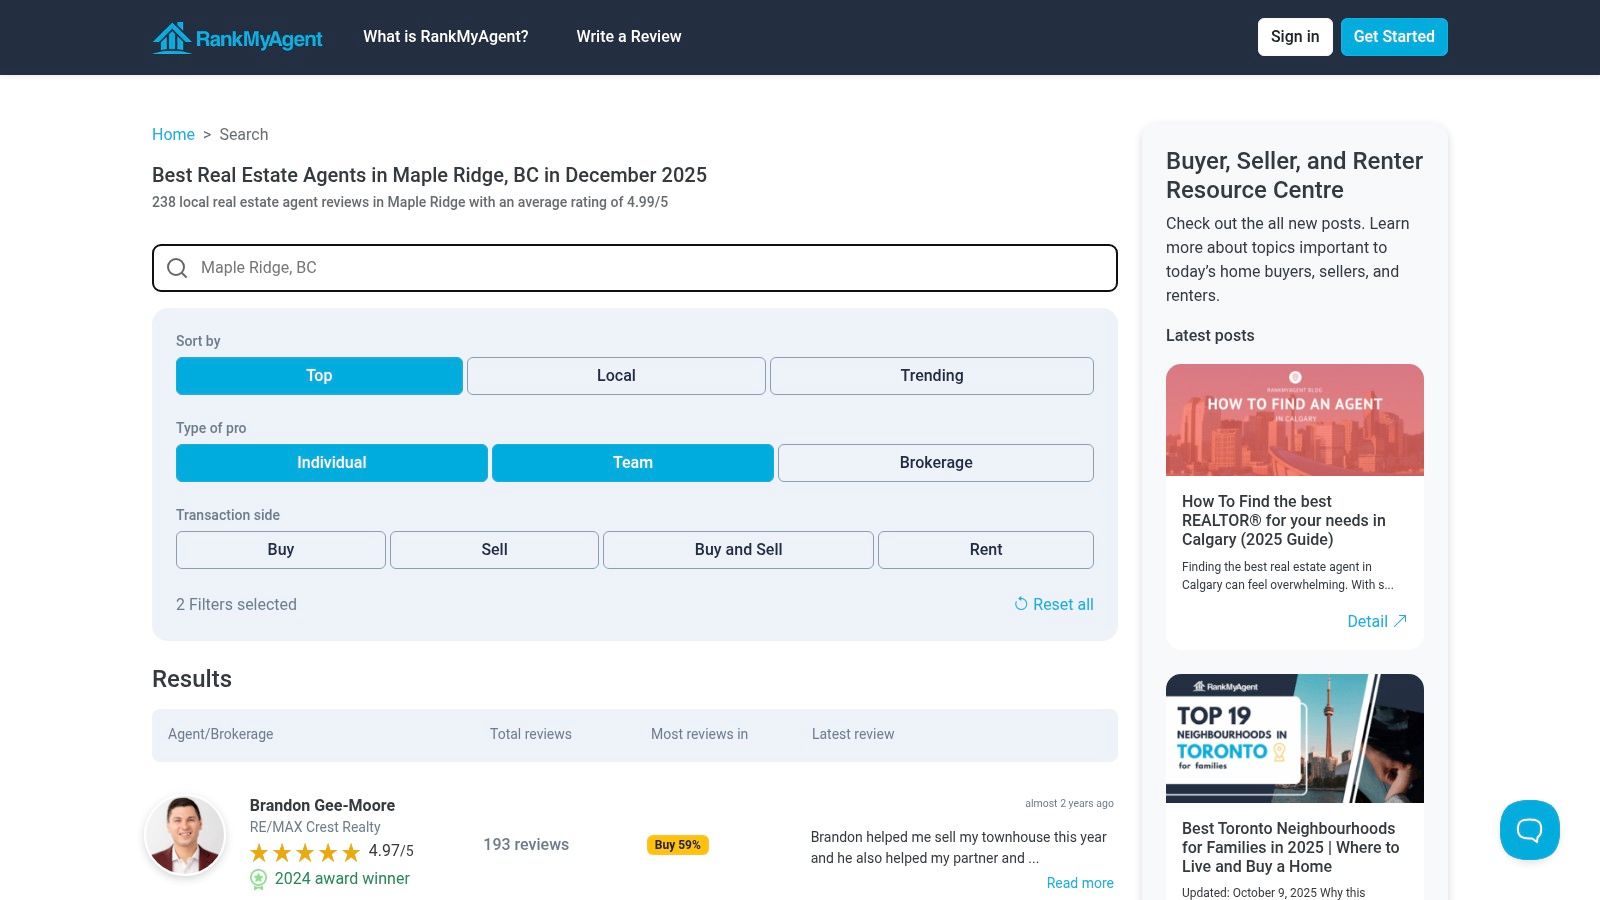
Task: Click the Get Started button
Action: pos(1394,37)
